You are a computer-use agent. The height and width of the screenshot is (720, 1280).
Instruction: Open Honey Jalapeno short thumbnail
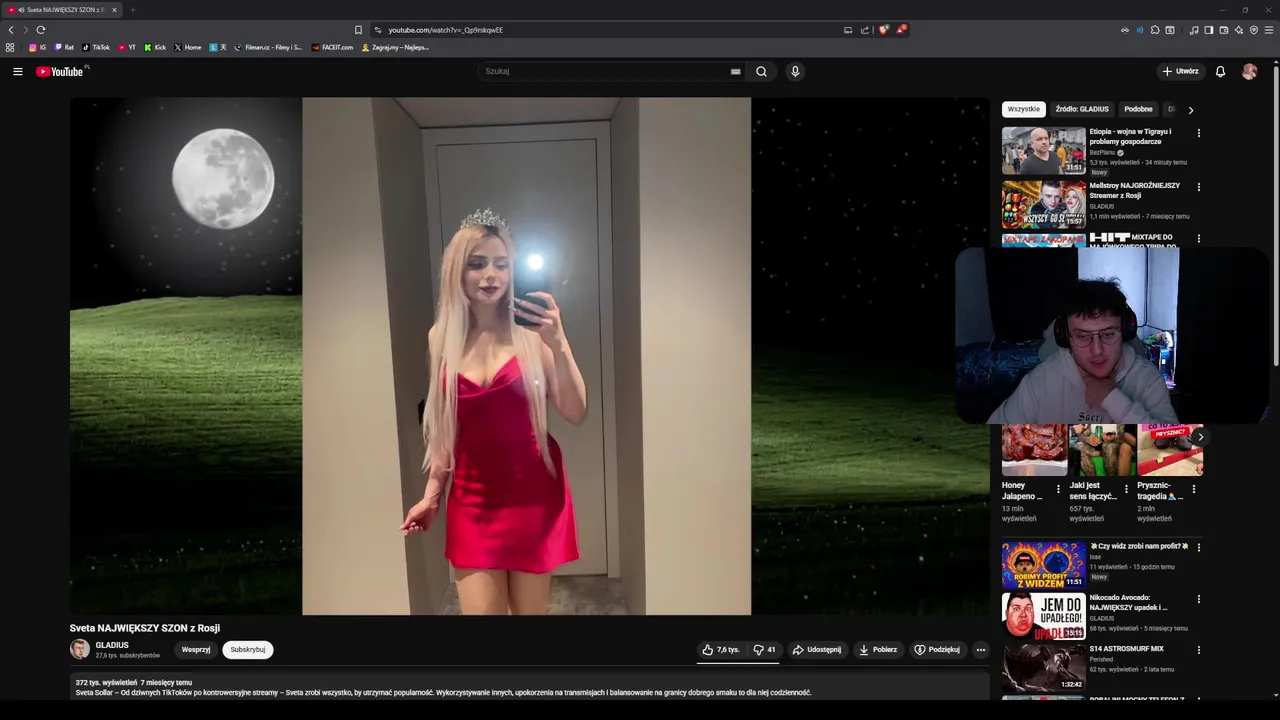[x=1034, y=450]
